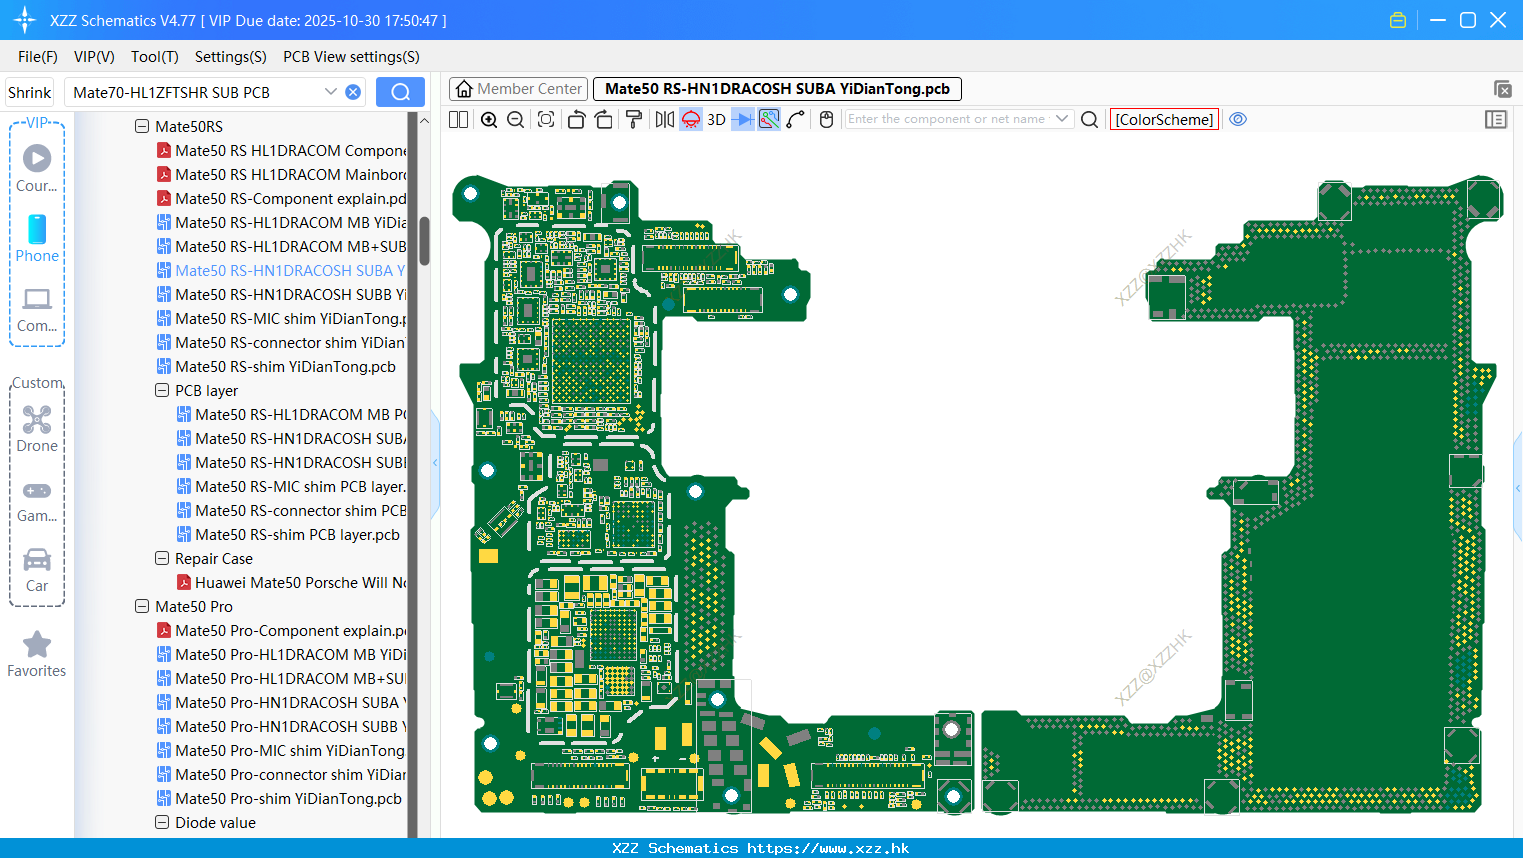Collapse the Diode value node
Viewport: 1523px width, 858px height.
pyautogui.click(x=162, y=823)
